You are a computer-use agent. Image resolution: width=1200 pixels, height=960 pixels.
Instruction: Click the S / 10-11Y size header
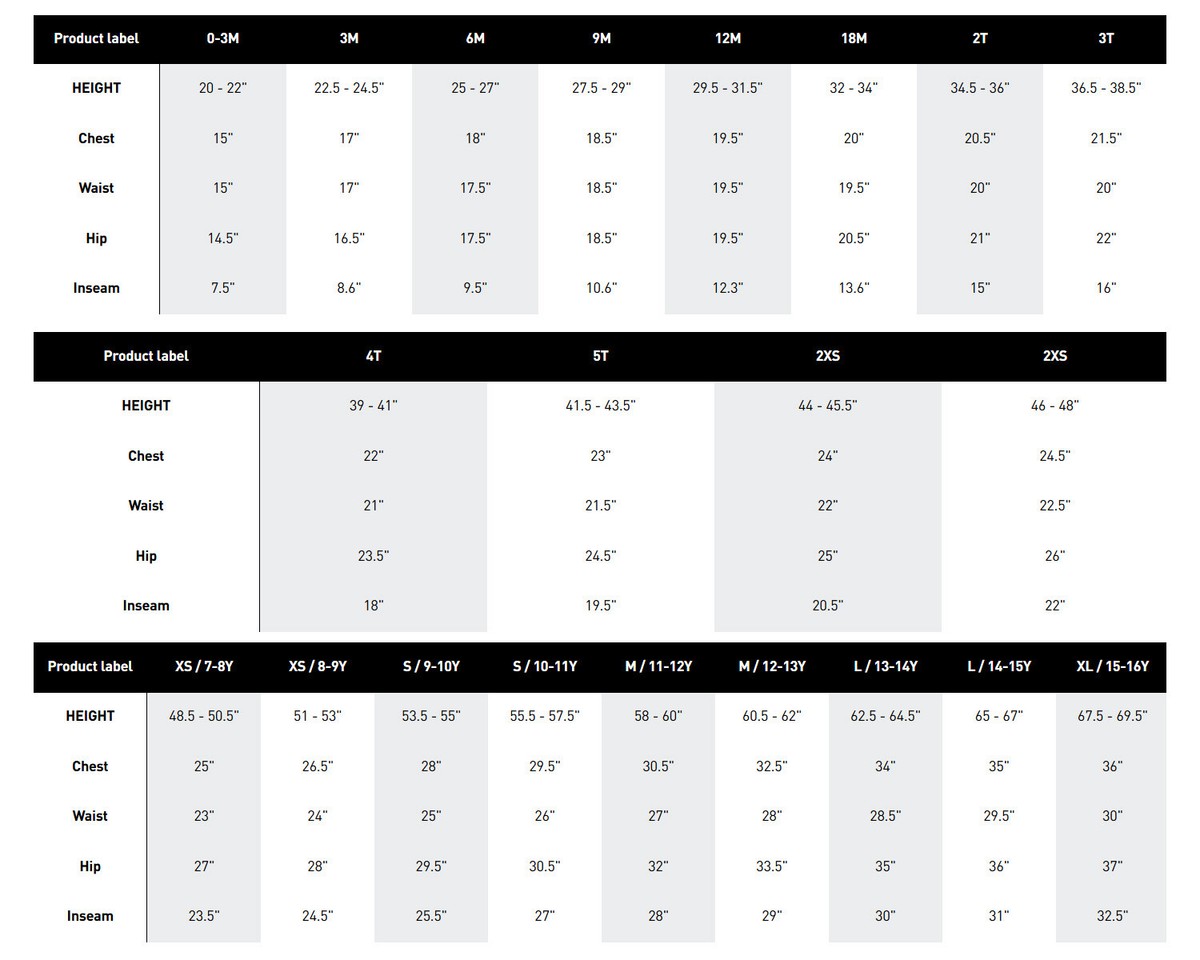pyautogui.click(x=544, y=667)
